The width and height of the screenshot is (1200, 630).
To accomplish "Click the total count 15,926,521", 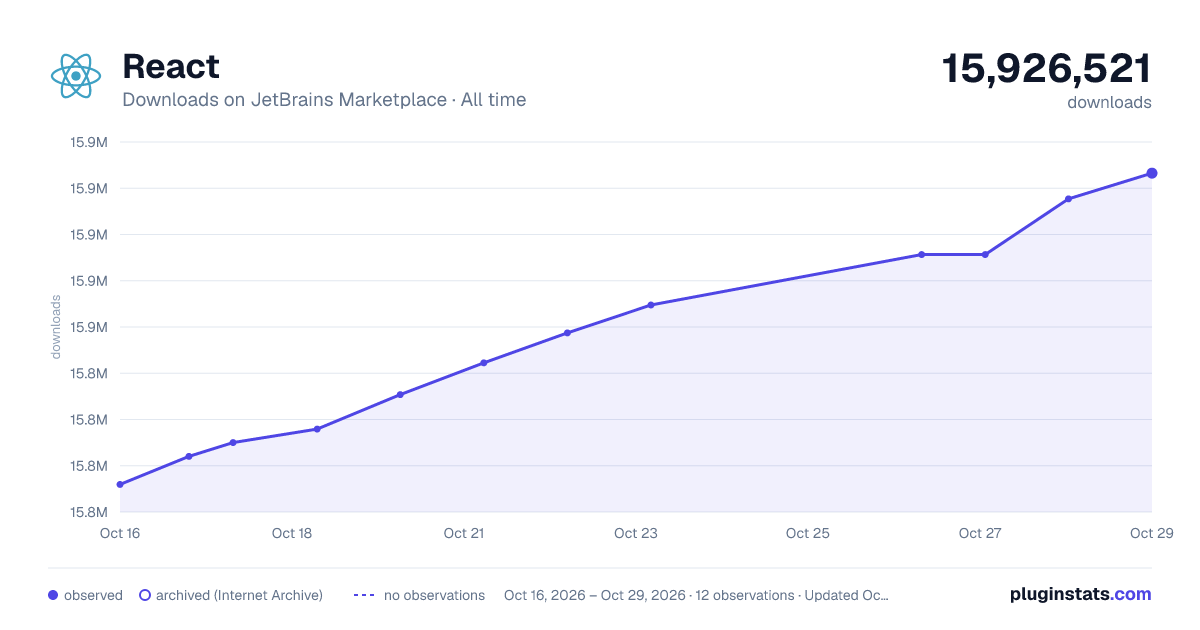I will click(1047, 69).
